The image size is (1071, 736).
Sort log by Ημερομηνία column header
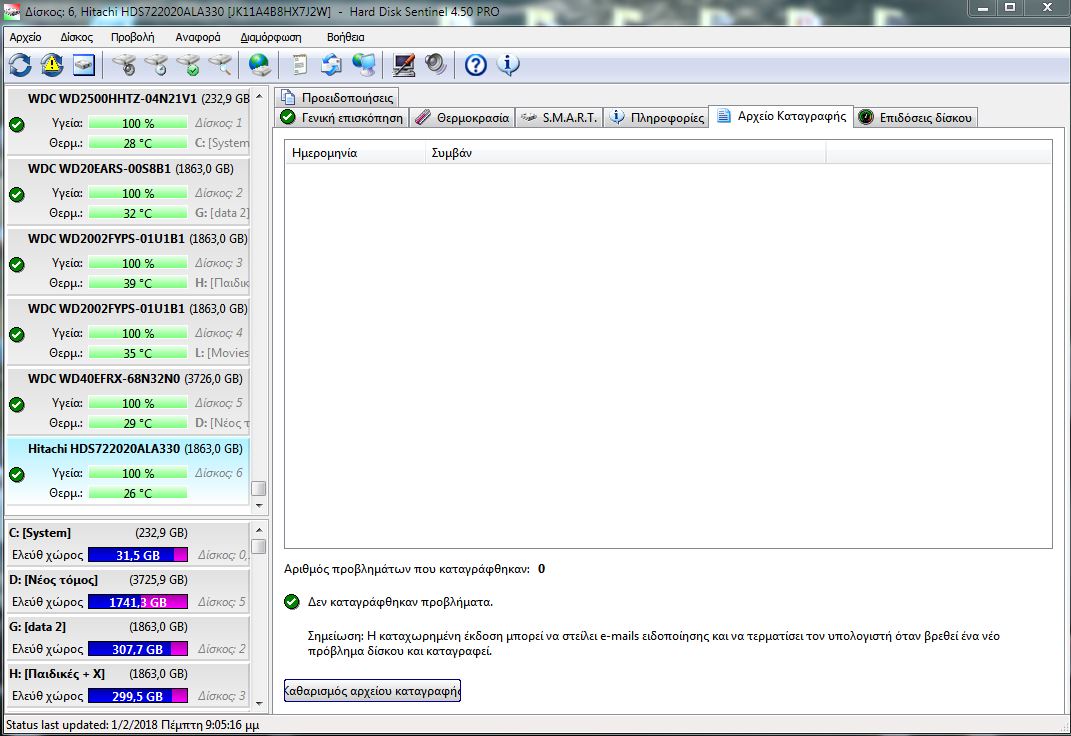(354, 153)
